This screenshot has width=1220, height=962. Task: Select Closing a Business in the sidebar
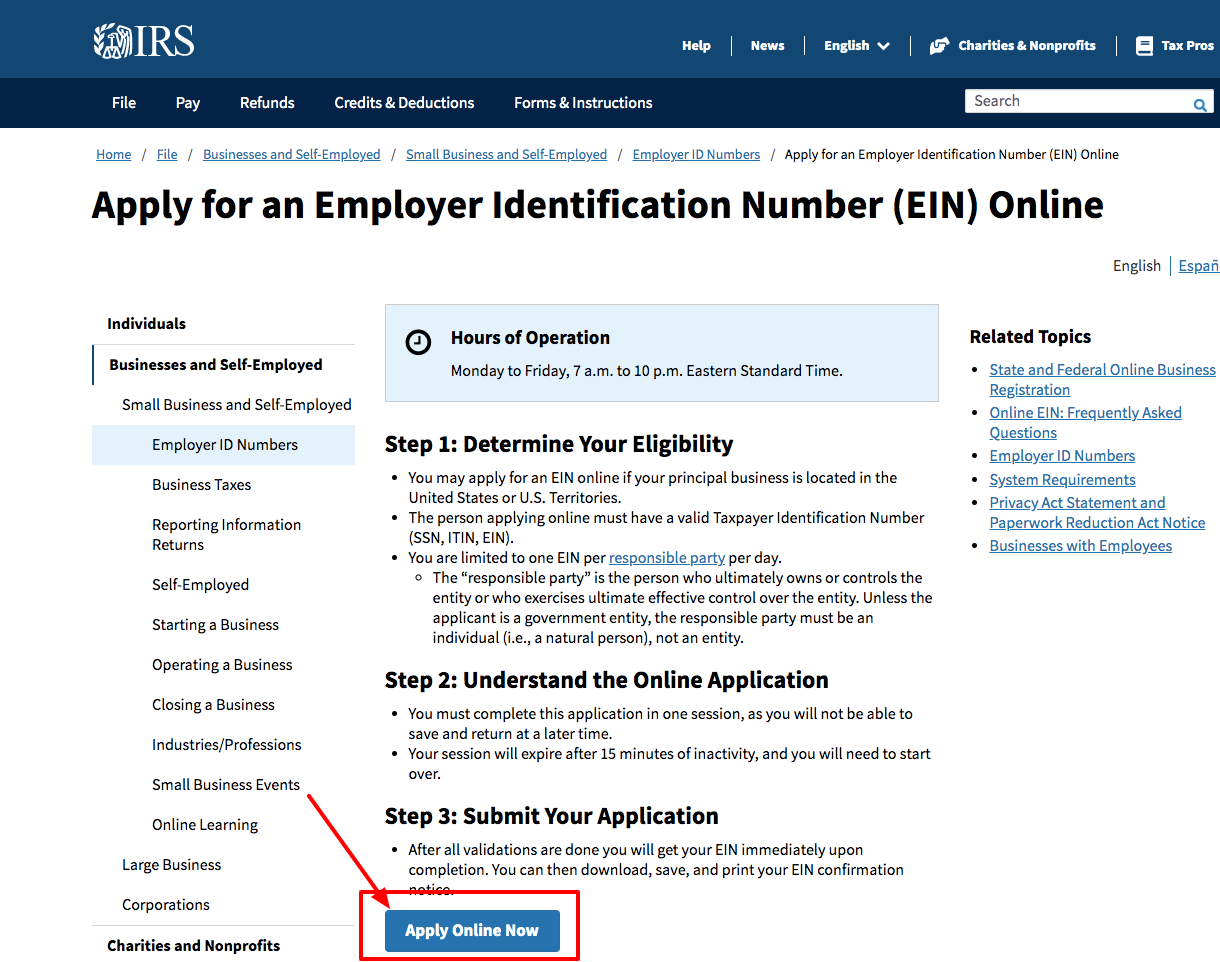[x=213, y=704]
